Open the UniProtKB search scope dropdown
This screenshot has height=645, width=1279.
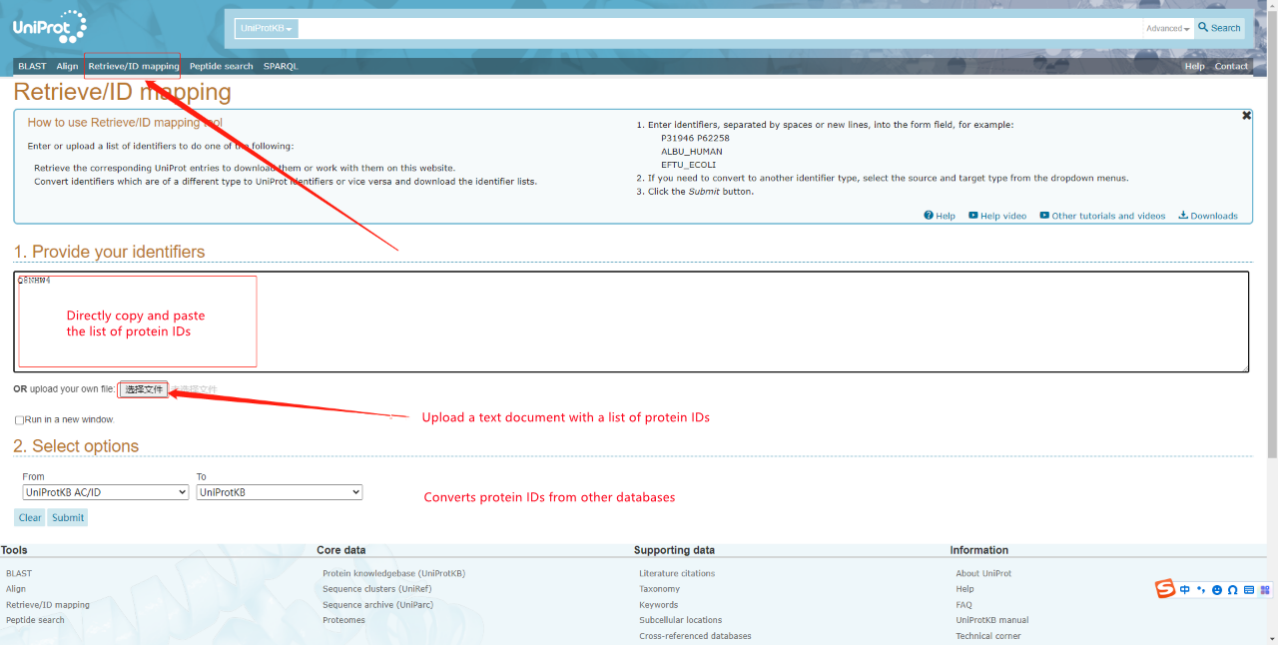pyautogui.click(x=266, y=29)
